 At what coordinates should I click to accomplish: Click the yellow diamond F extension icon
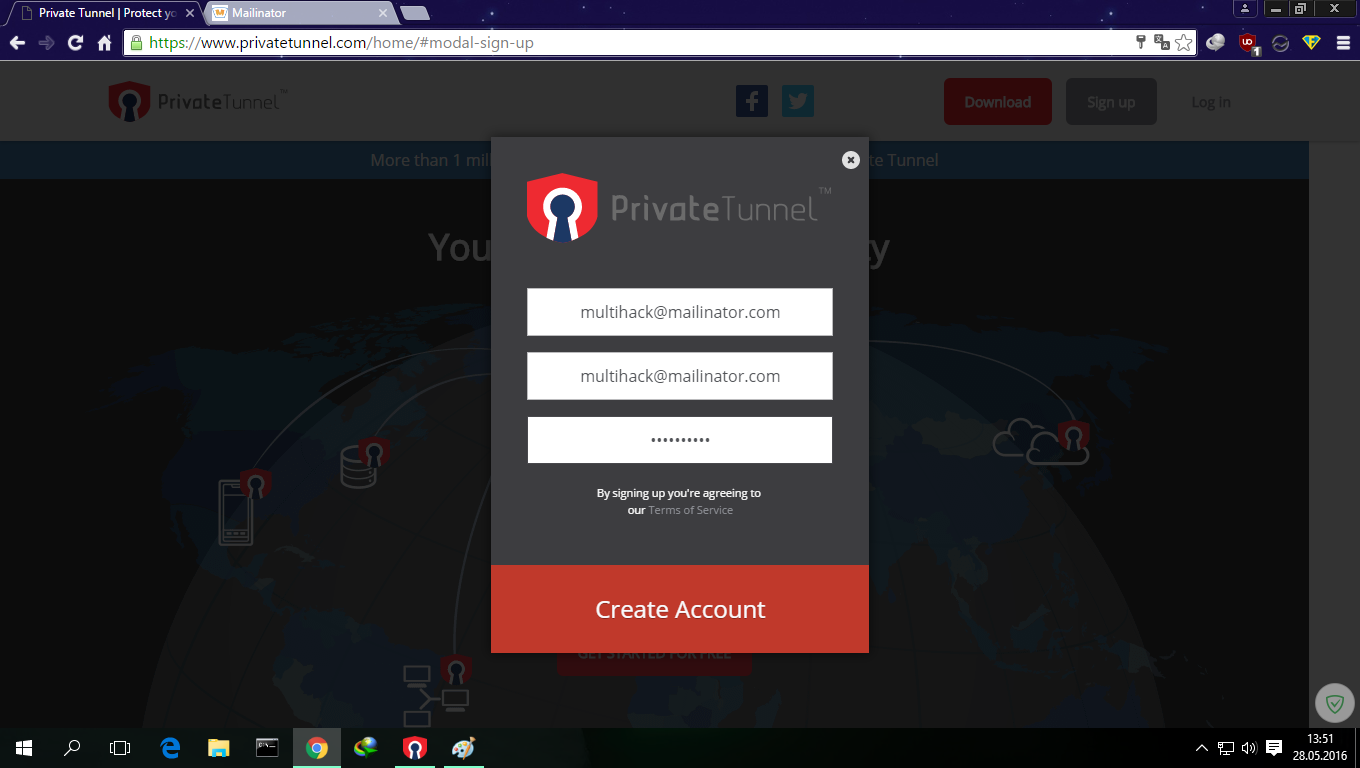pos(1311,43)
